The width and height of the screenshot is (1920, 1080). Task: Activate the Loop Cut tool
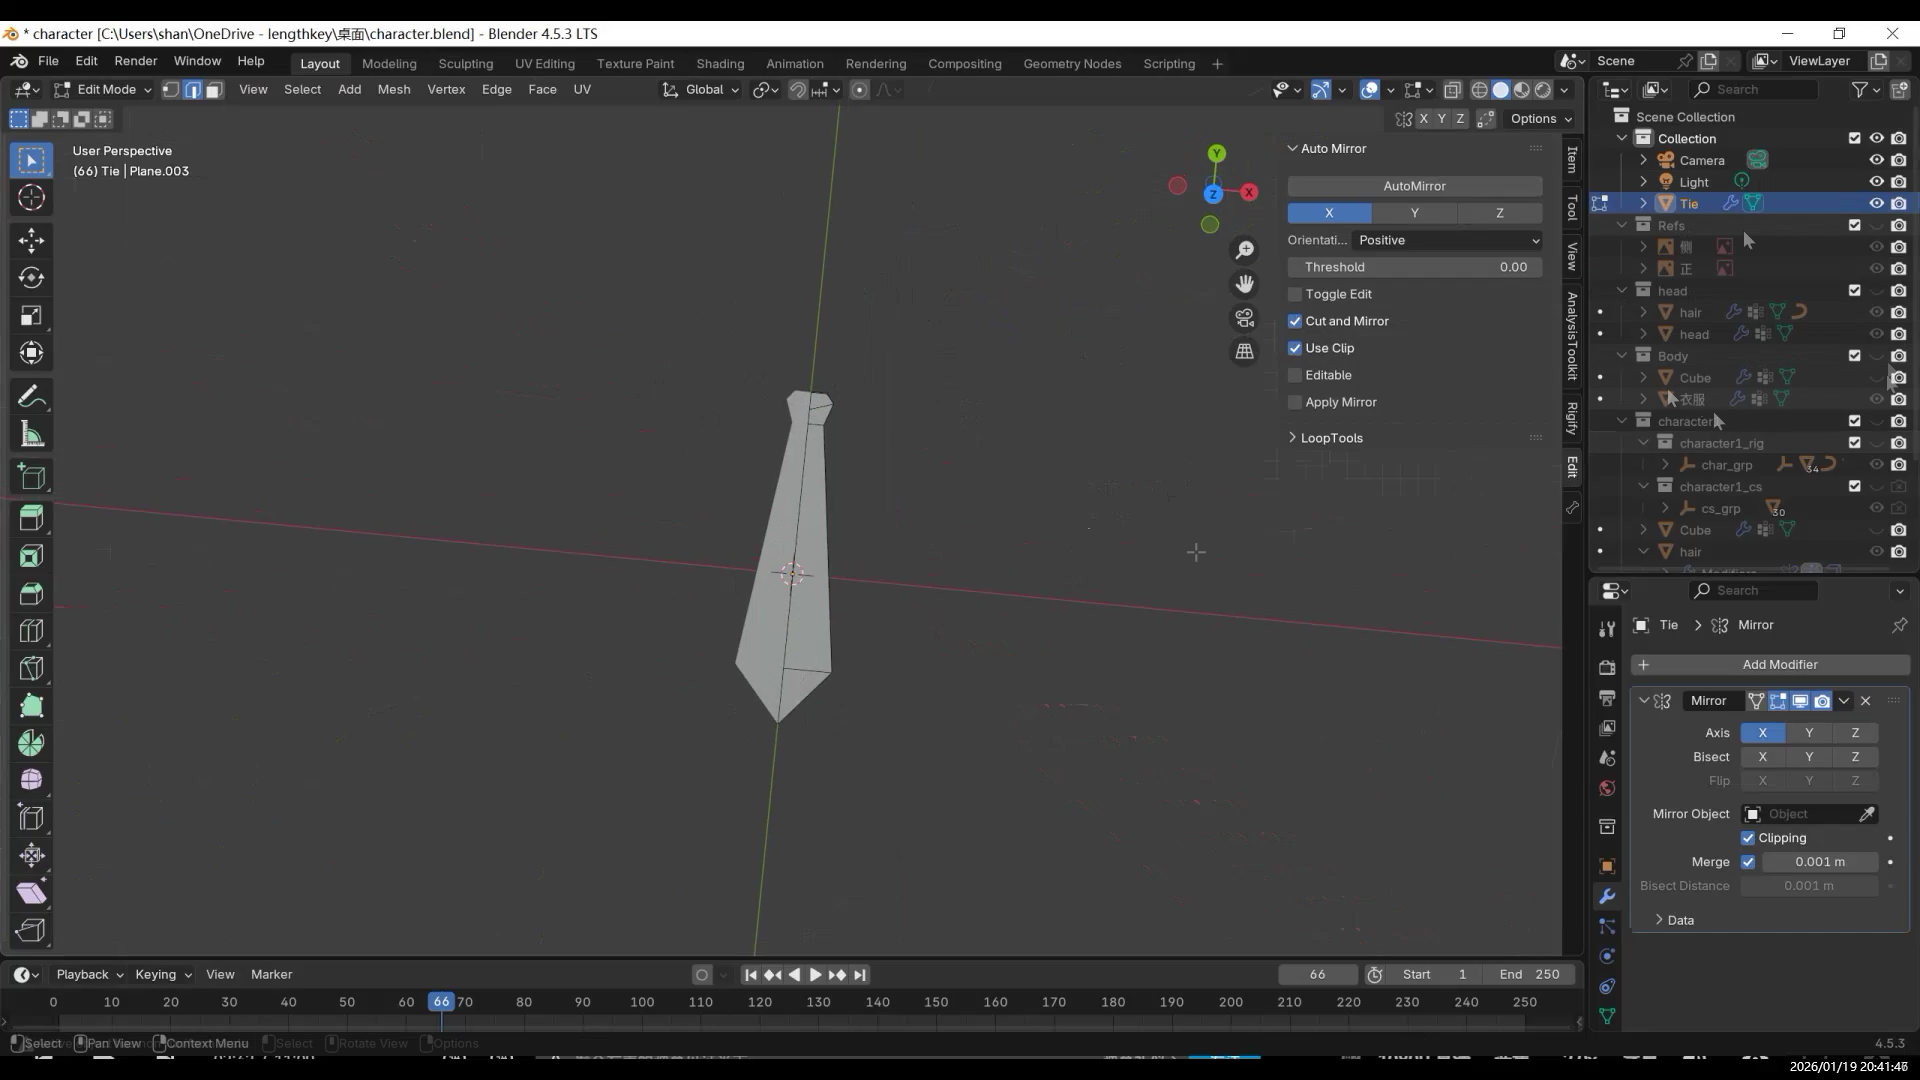(31, 631)
